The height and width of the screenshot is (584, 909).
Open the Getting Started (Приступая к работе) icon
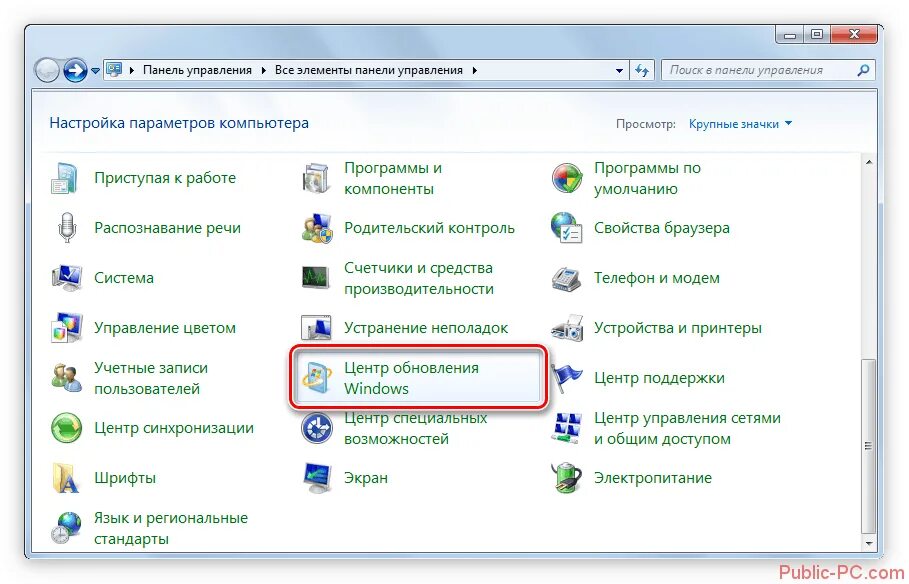click(64, 178)
